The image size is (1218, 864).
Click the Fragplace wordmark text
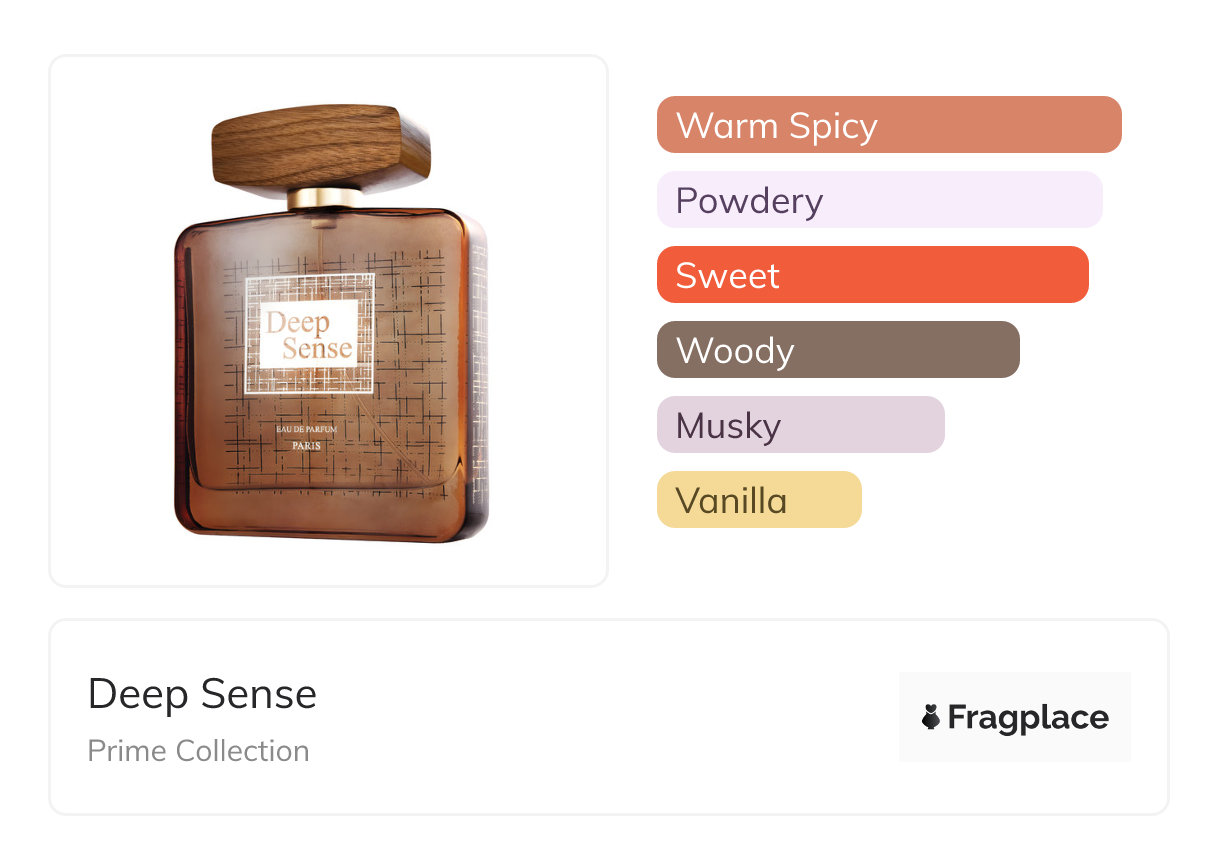click(x=1028, y=717)
